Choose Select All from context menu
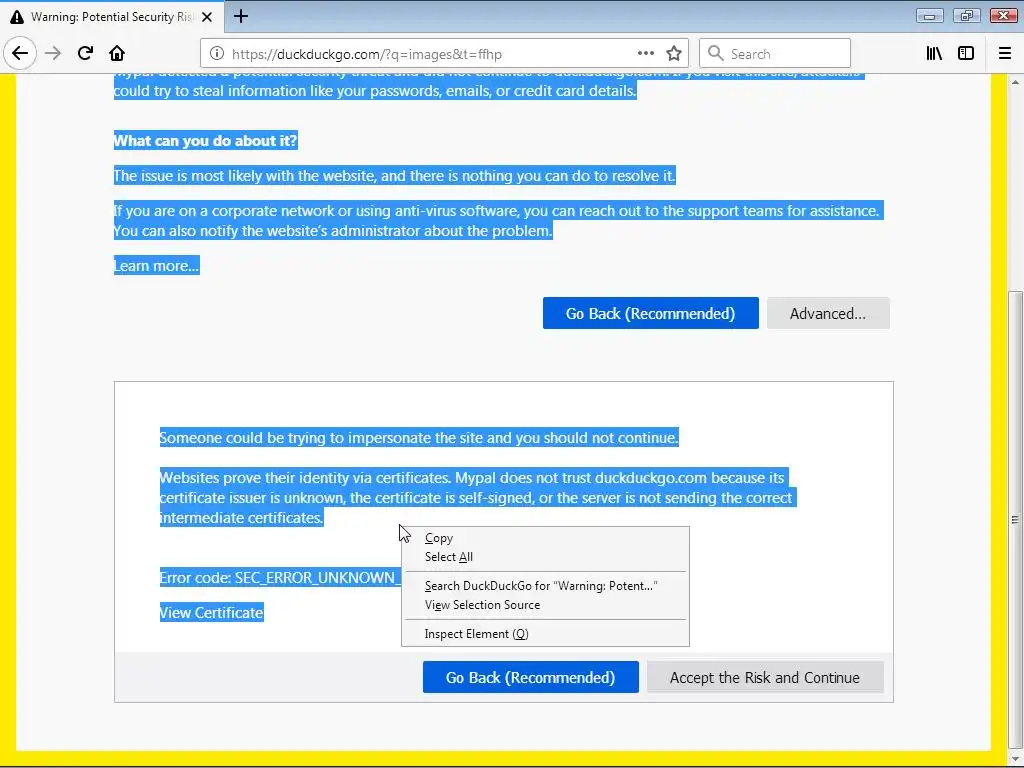Screen dimensions: 1024x768 pyautogui.click(x=449, y=557)
